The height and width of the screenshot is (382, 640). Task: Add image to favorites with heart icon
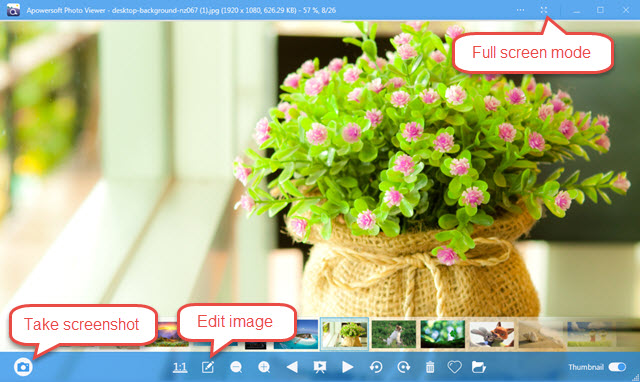pyautogui.click(x=454, y=367)
